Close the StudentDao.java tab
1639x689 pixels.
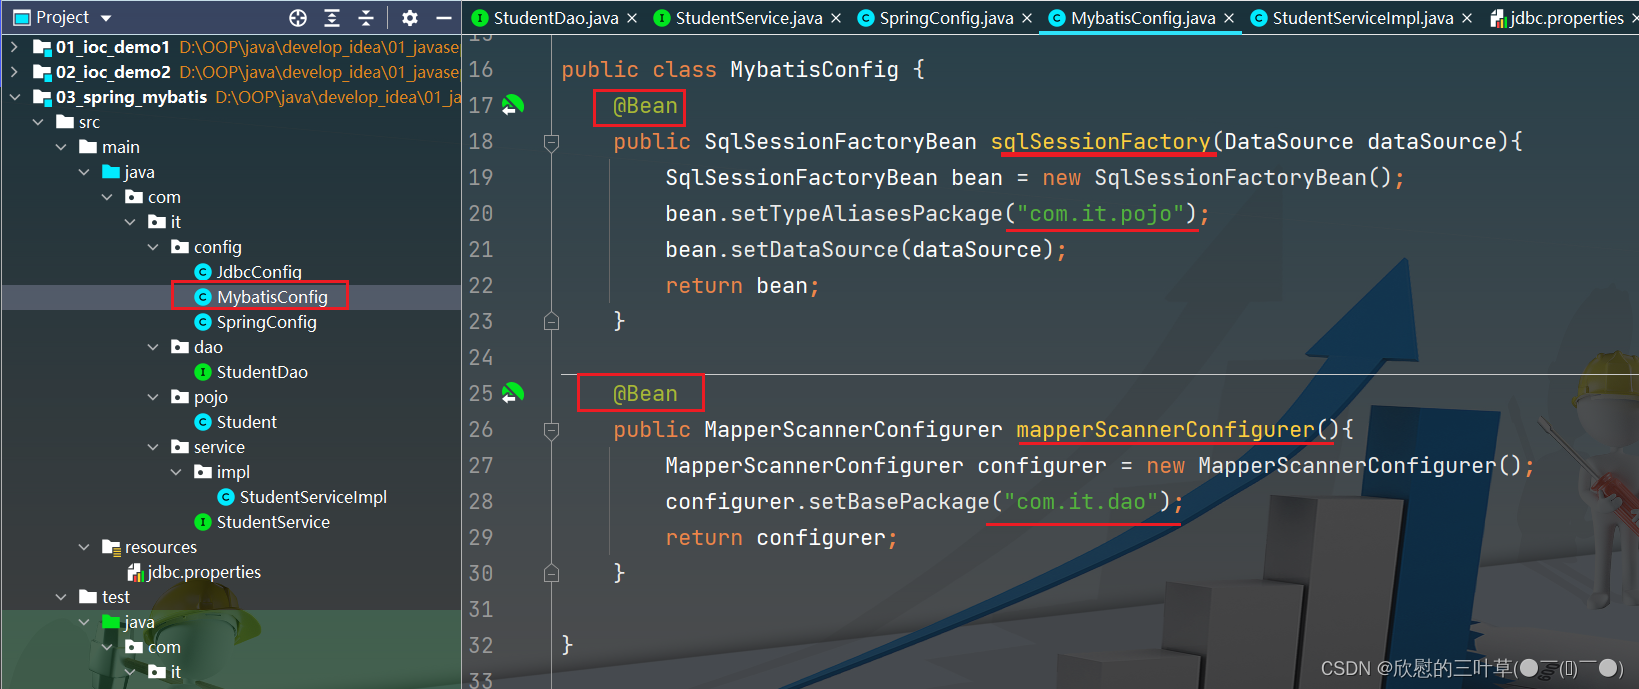pos(632,18)
